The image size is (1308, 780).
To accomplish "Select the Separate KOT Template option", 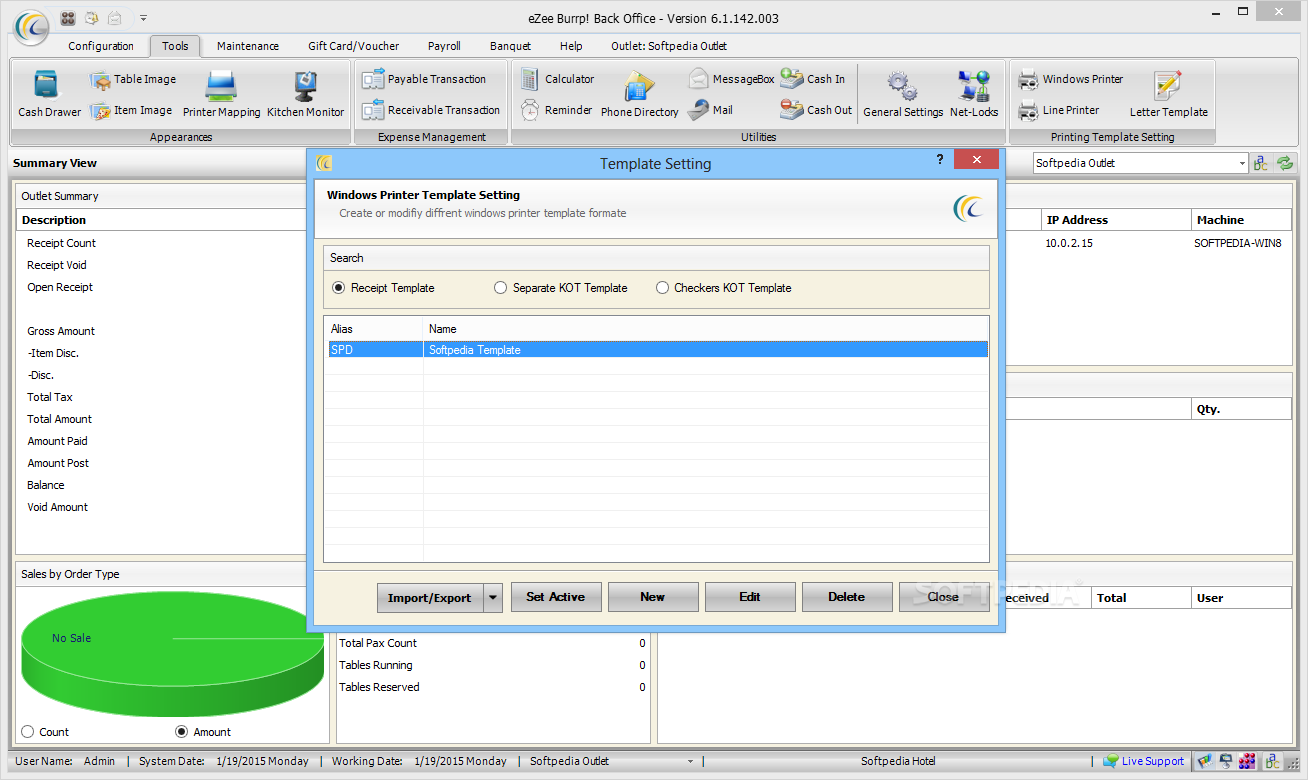I will 501,288.
